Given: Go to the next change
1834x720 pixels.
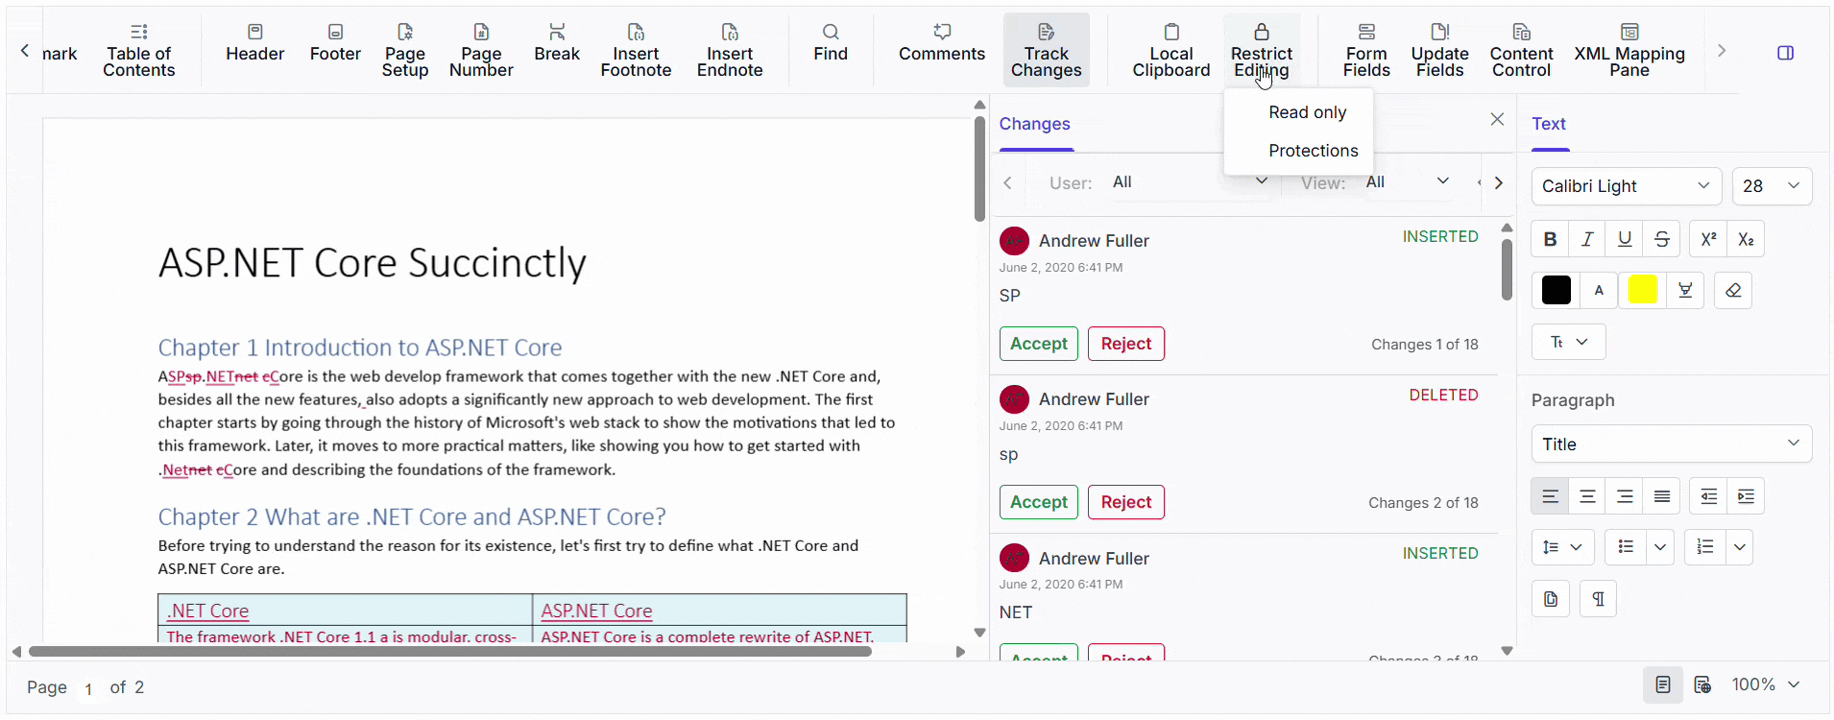Looking at the screenshot, I should [1498, 183].
